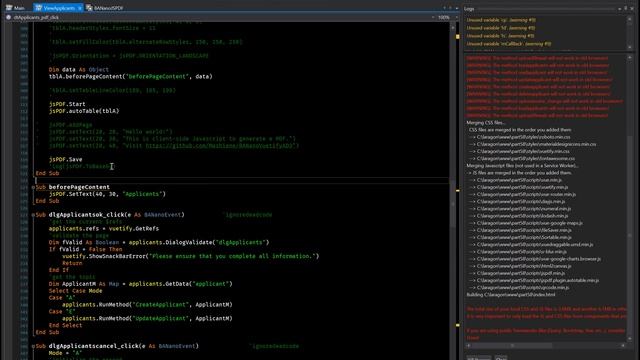Viewport: 640px width, 360px height.
Task: Collapse the Sub beforePageContent code block
Action: click(x=33, y=187)
